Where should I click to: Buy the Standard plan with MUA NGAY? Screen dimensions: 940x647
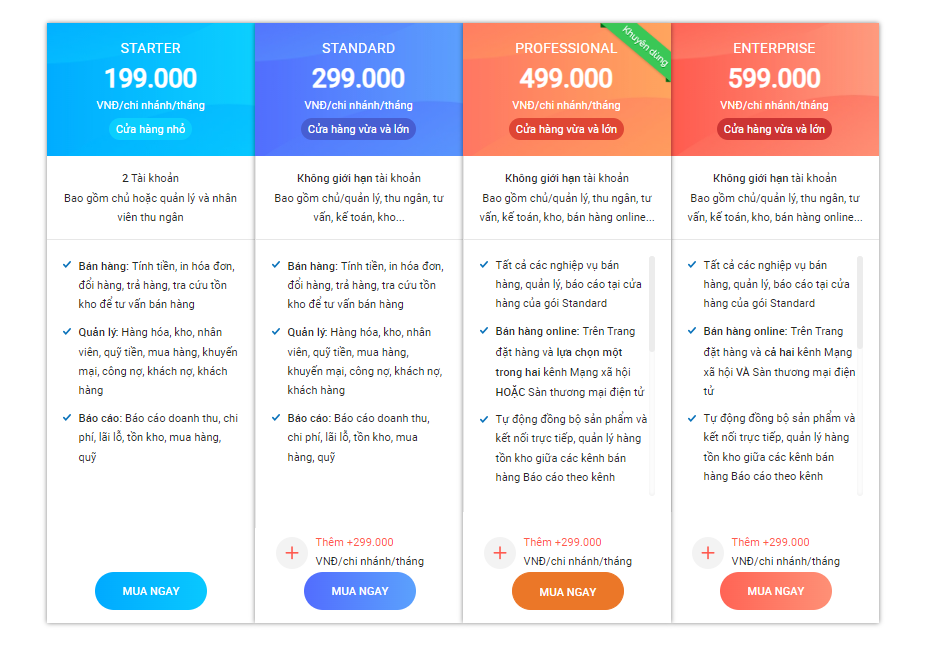tap(360, 591)
